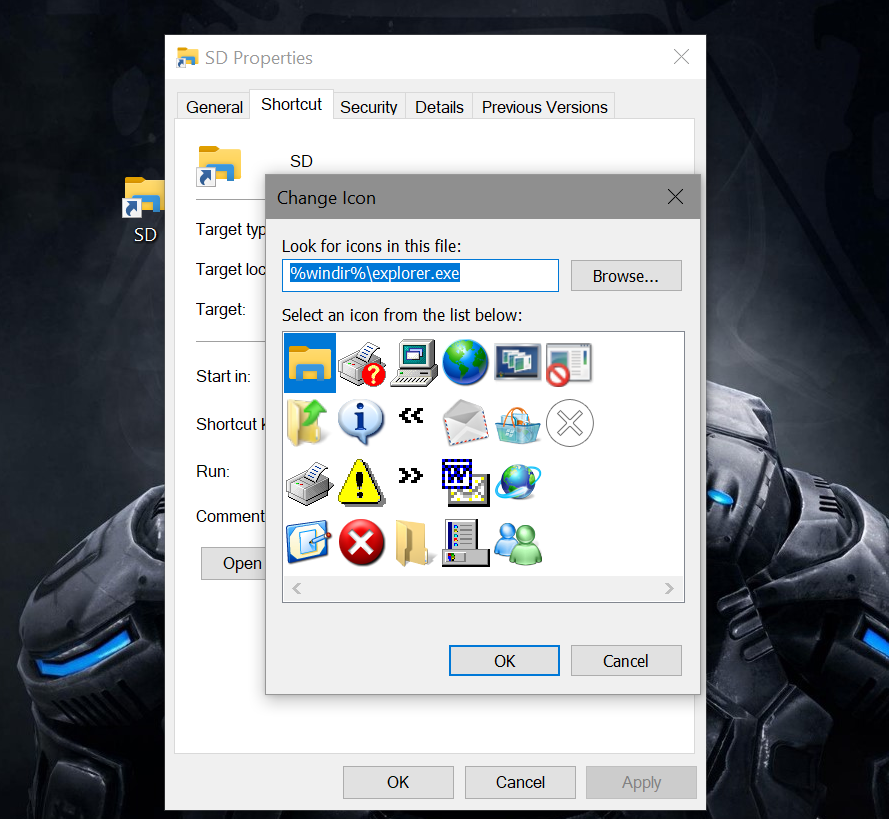Click OK in SD Properties window
This screenshot has width=889, height=819.
(x=398, y=782)
